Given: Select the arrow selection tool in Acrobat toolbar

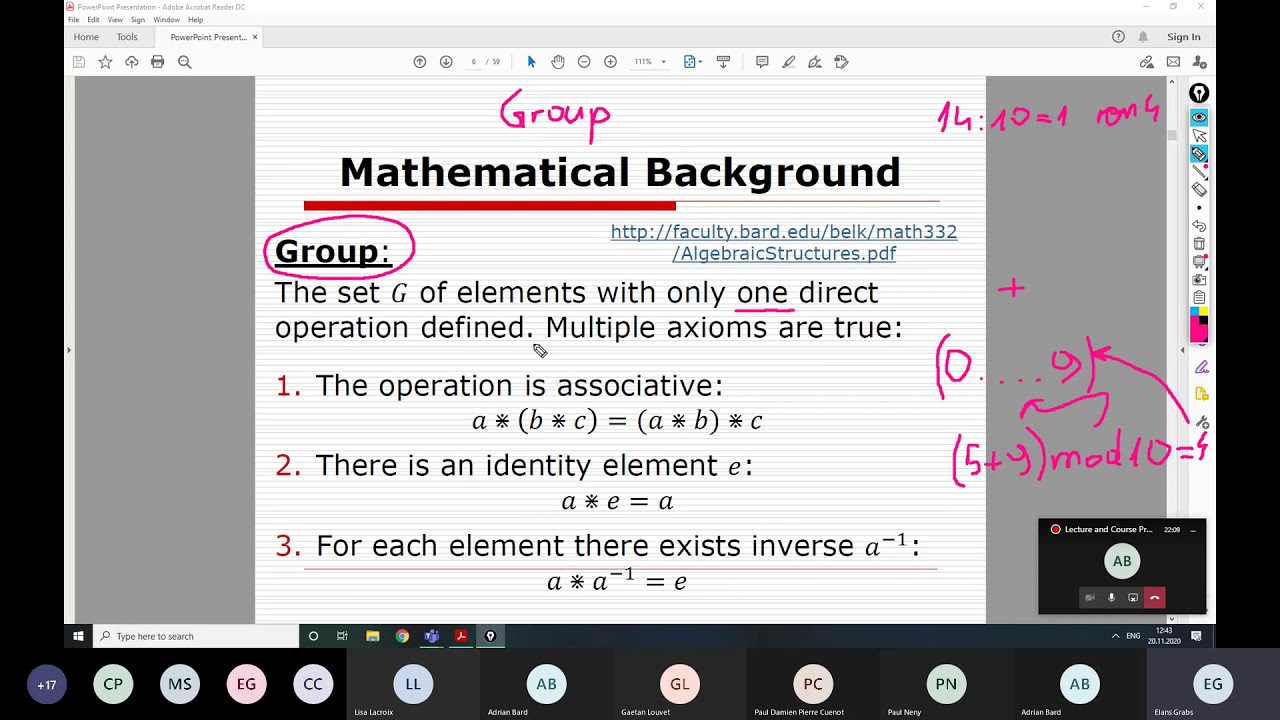Looking at the screenshot, I should (531, 62).
